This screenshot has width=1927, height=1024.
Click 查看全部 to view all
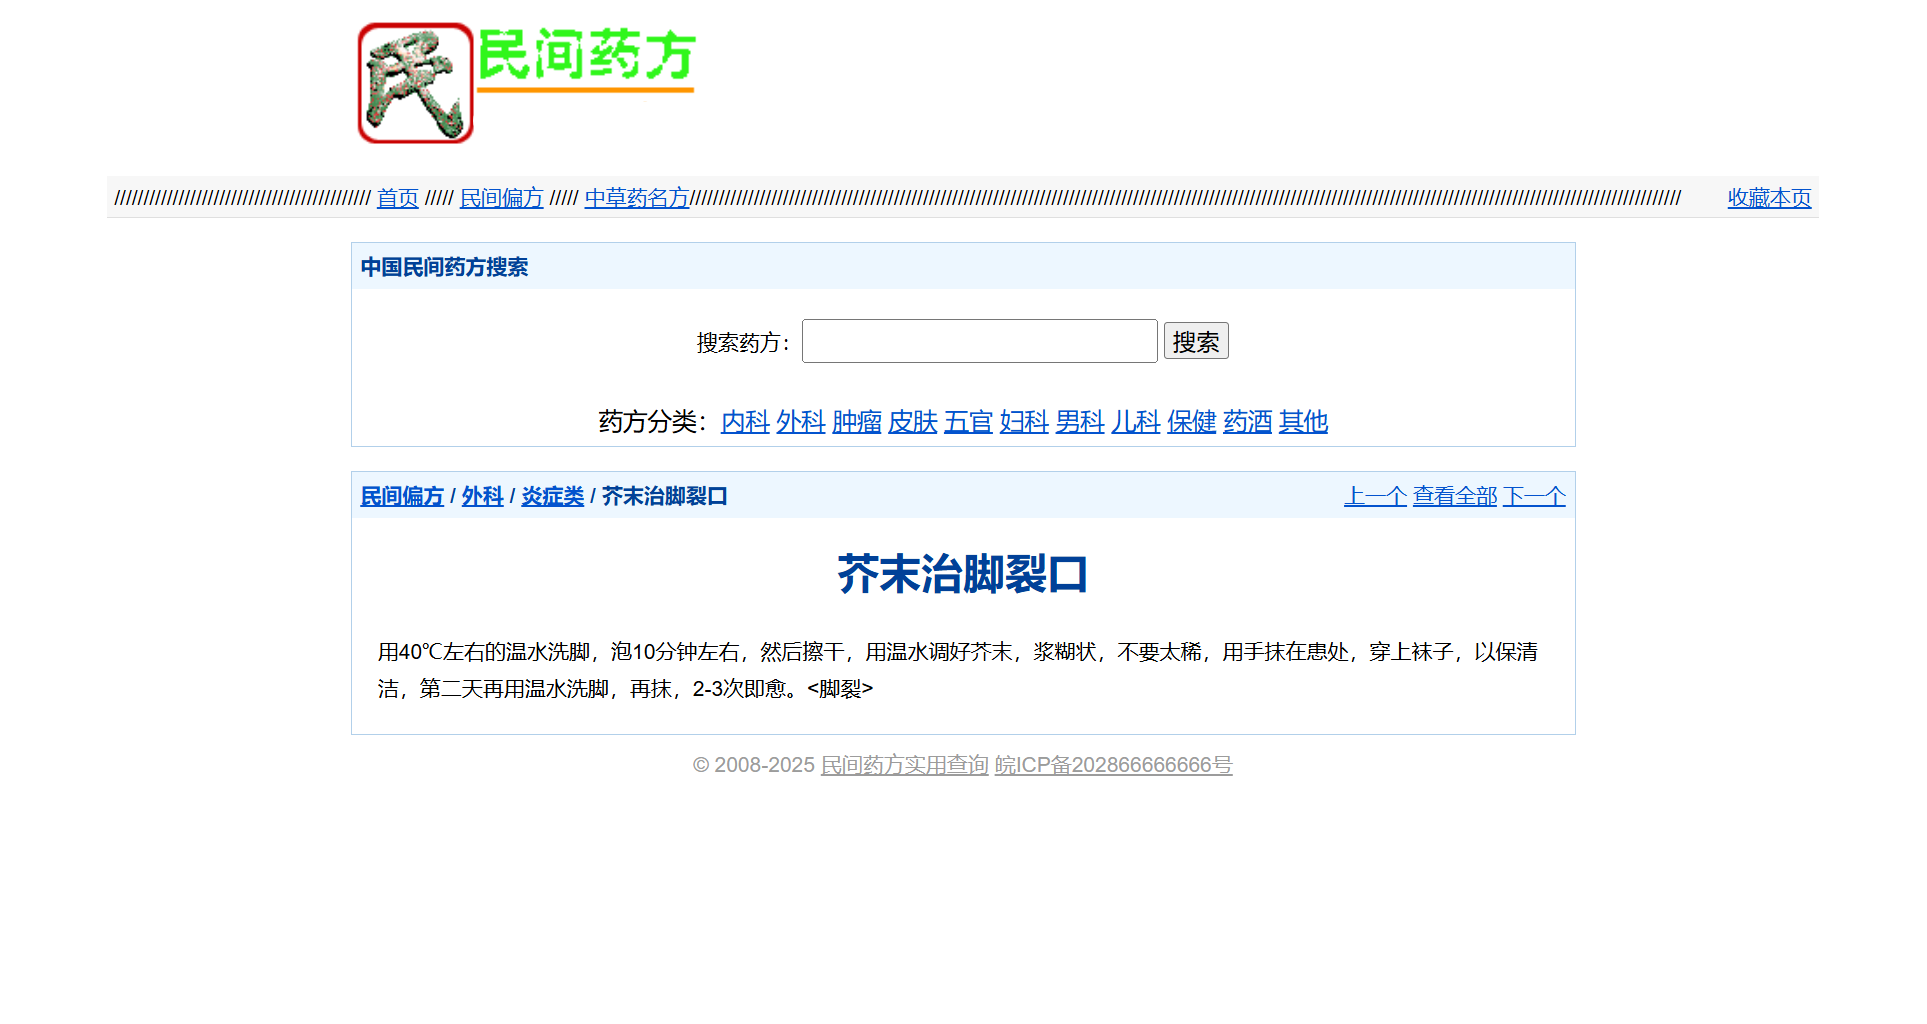click(1453, 495)
